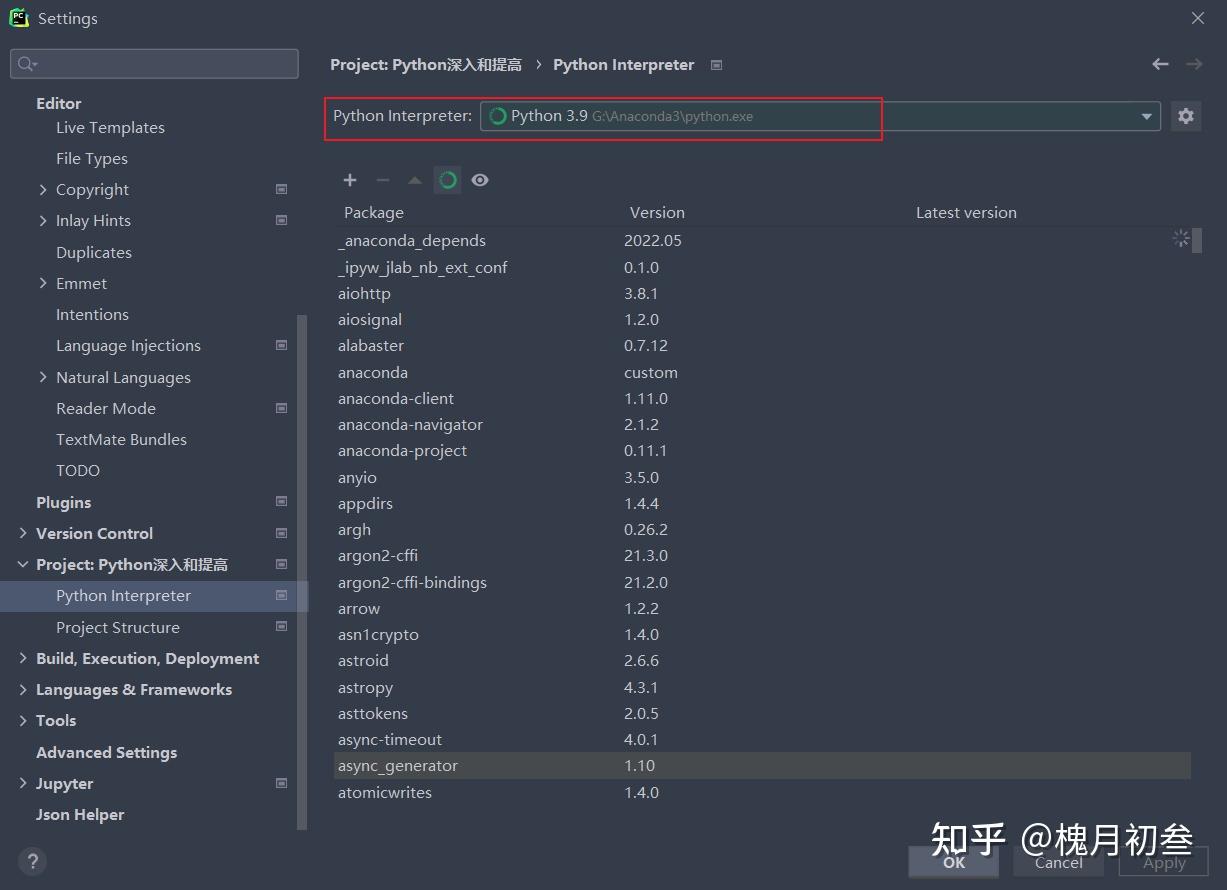Focus the settings search field

[x=154, y=64]
